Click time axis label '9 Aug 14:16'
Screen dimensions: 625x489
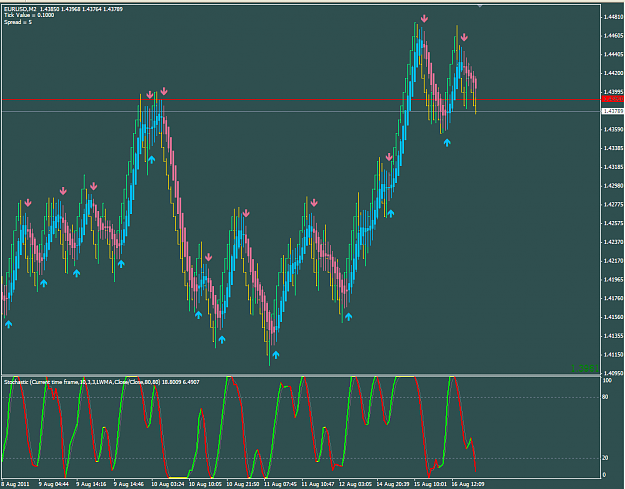91,484
